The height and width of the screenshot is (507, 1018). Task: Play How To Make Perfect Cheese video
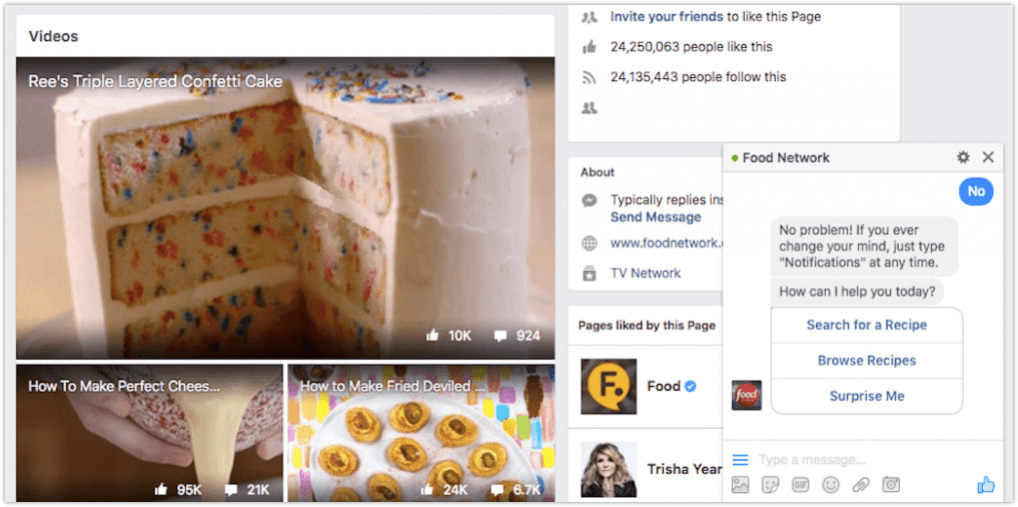pyautogui.click(x=149, y=433)
